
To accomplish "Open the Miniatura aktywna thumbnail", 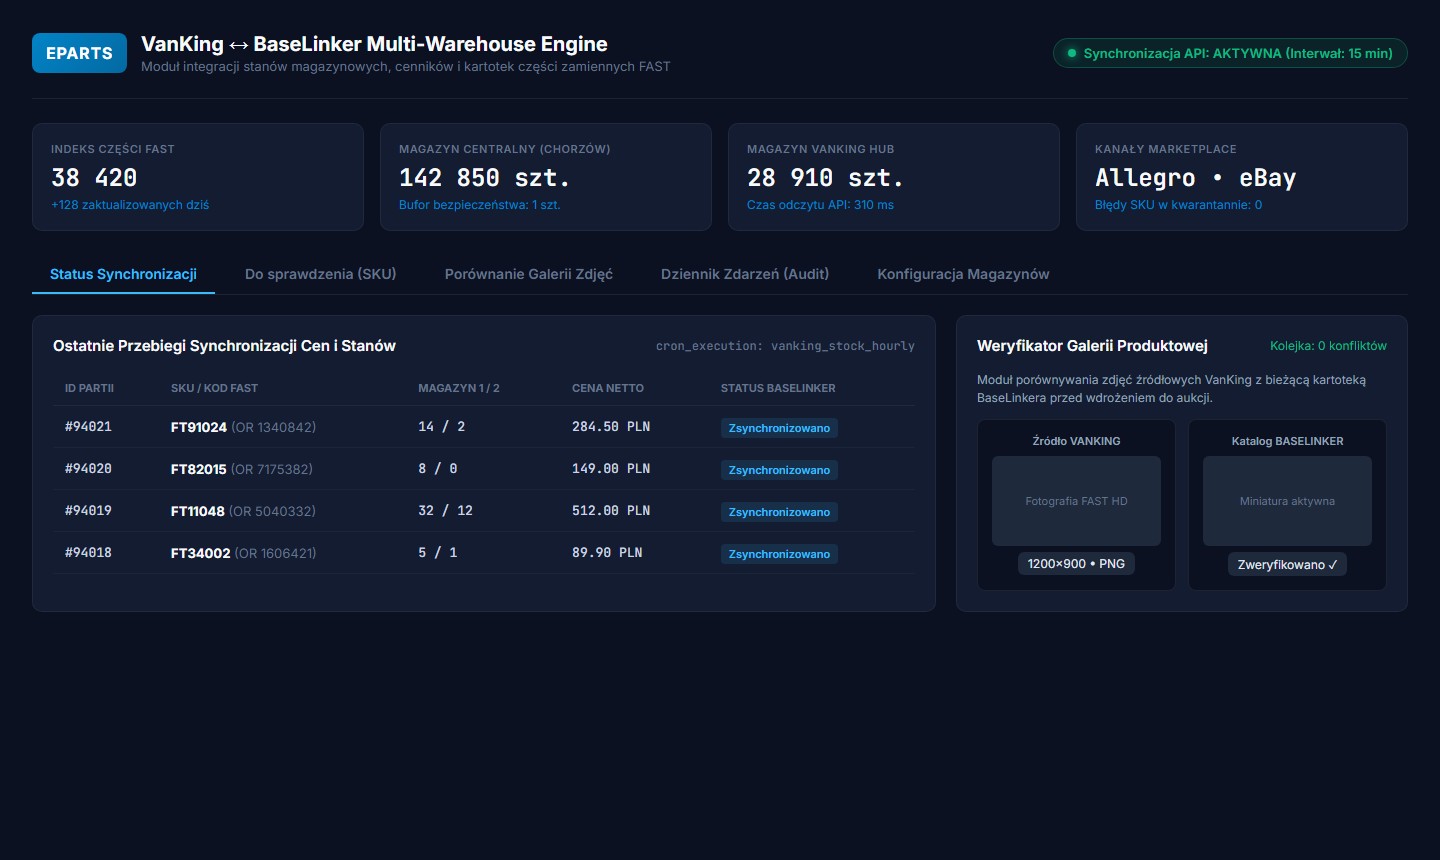I will pyautogui.click(x=1287, y=501).
